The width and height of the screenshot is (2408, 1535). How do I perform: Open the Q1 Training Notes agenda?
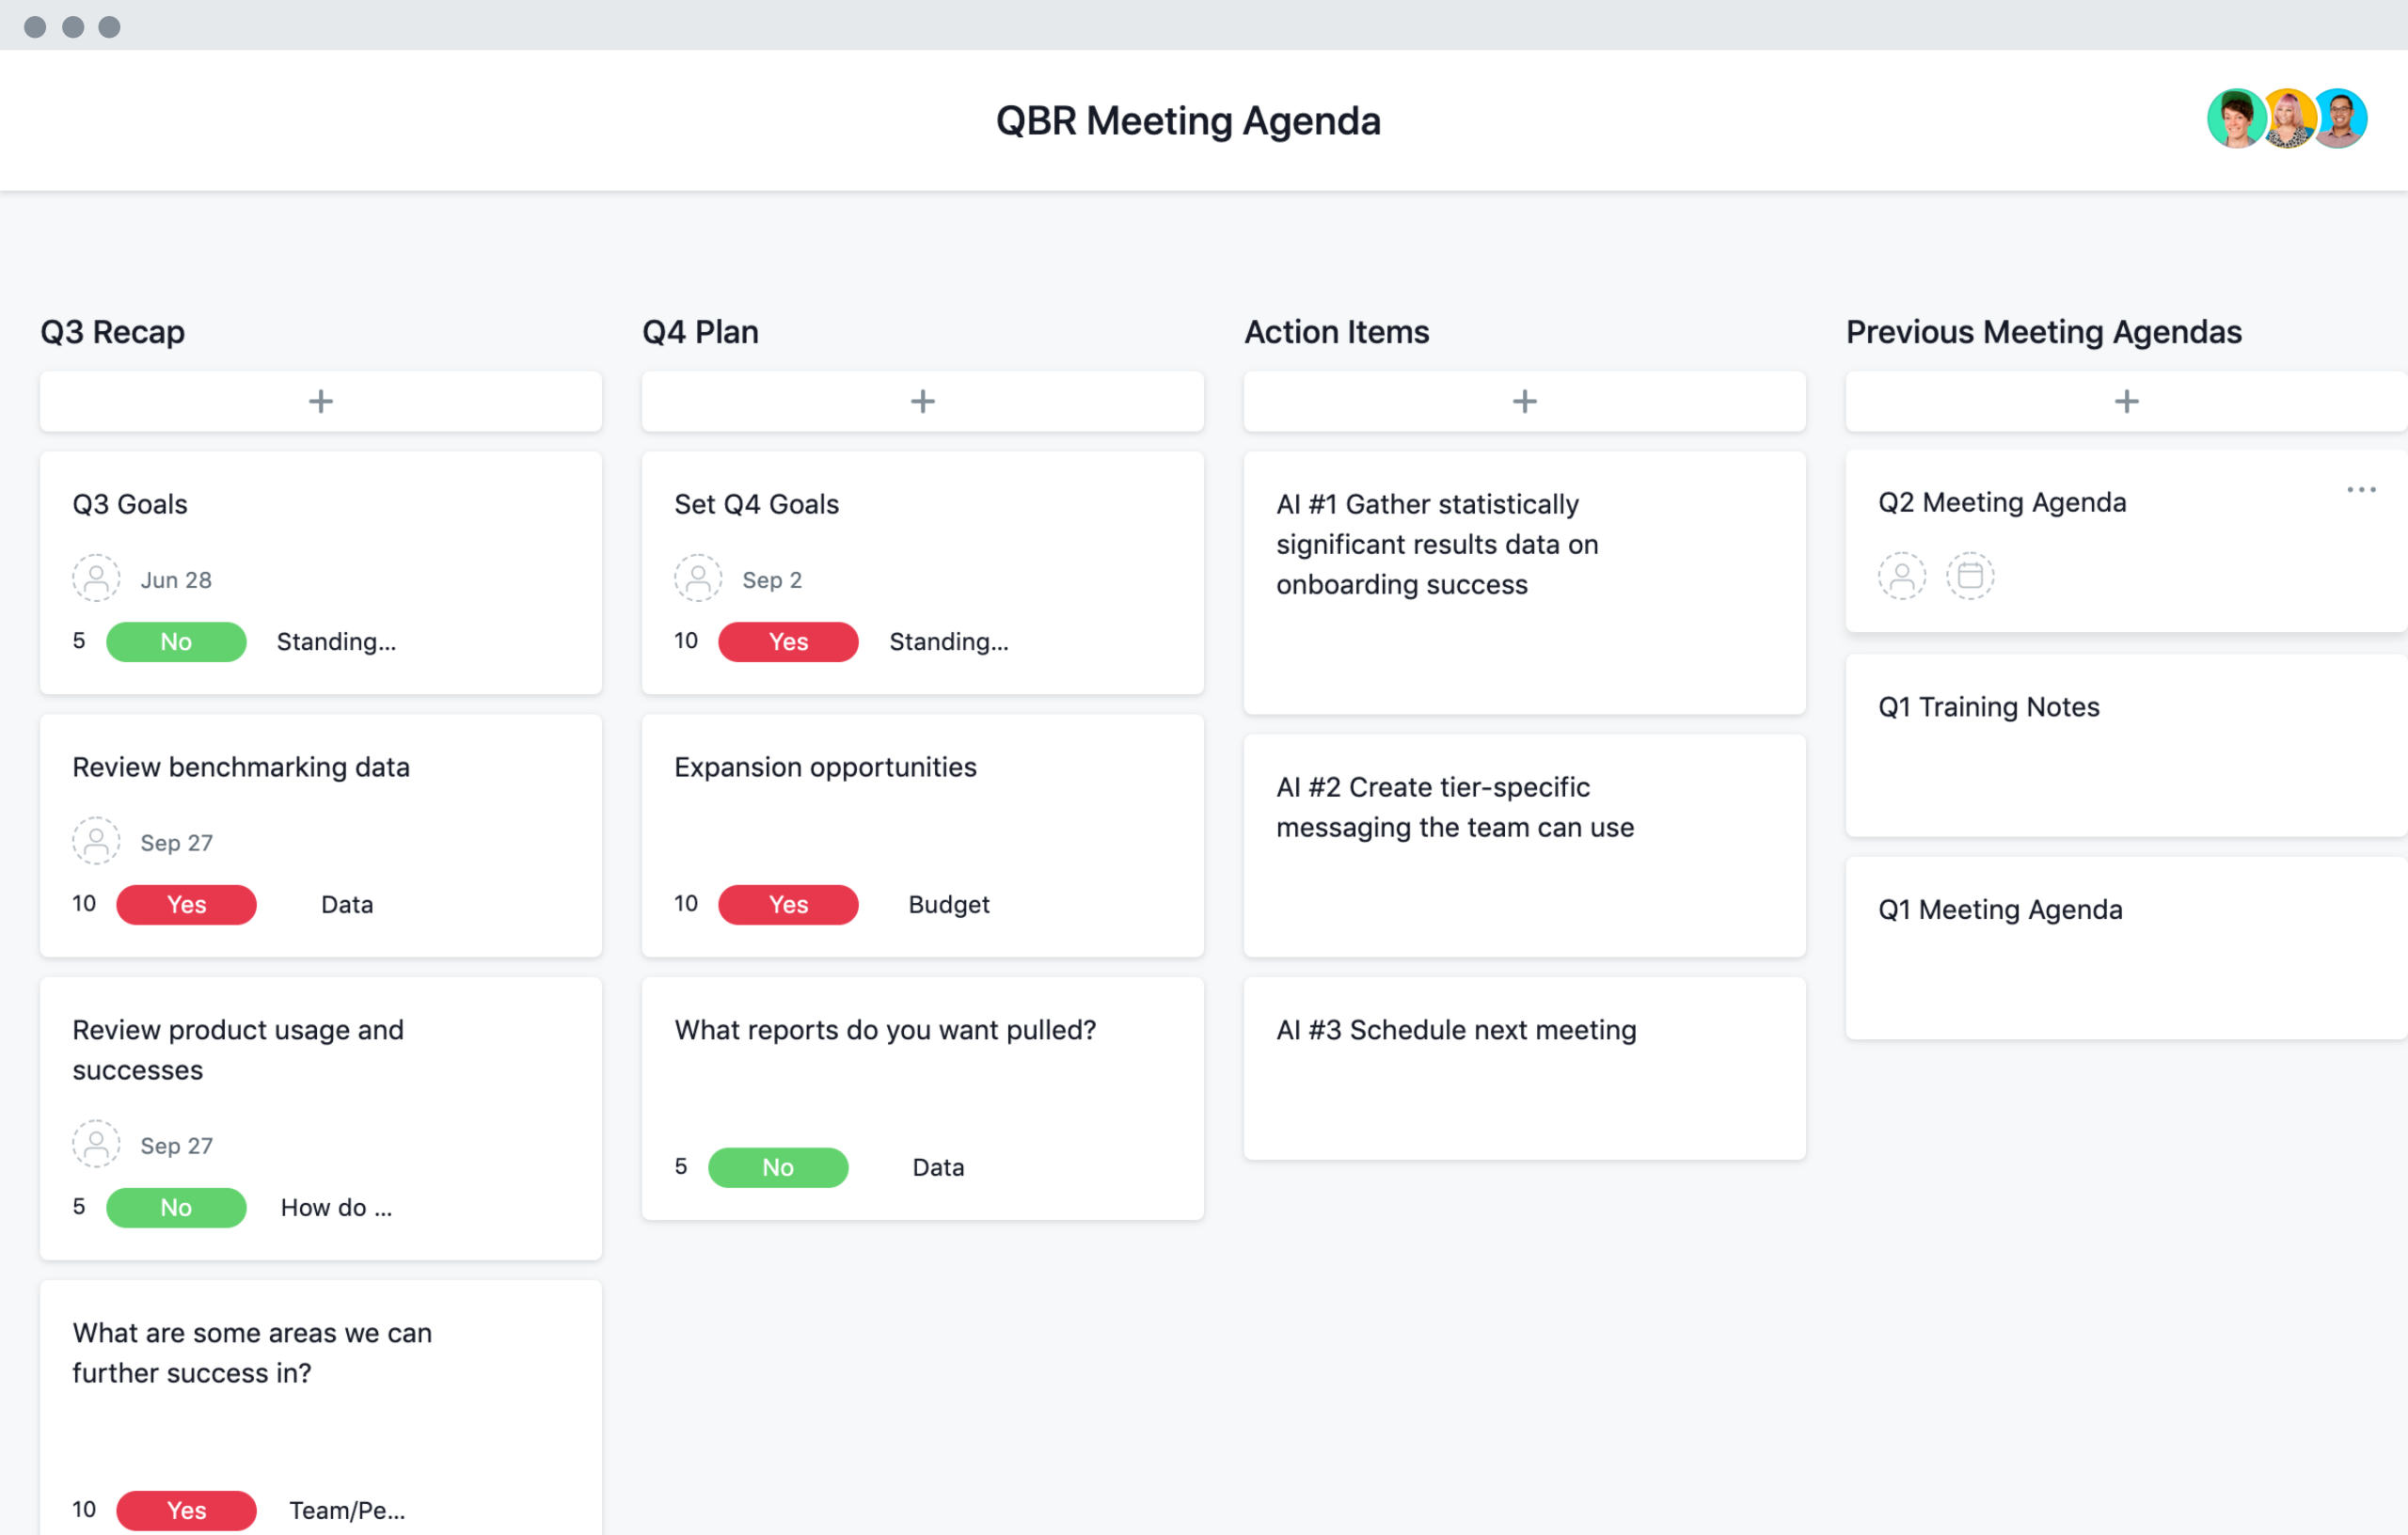[1988, 705]
